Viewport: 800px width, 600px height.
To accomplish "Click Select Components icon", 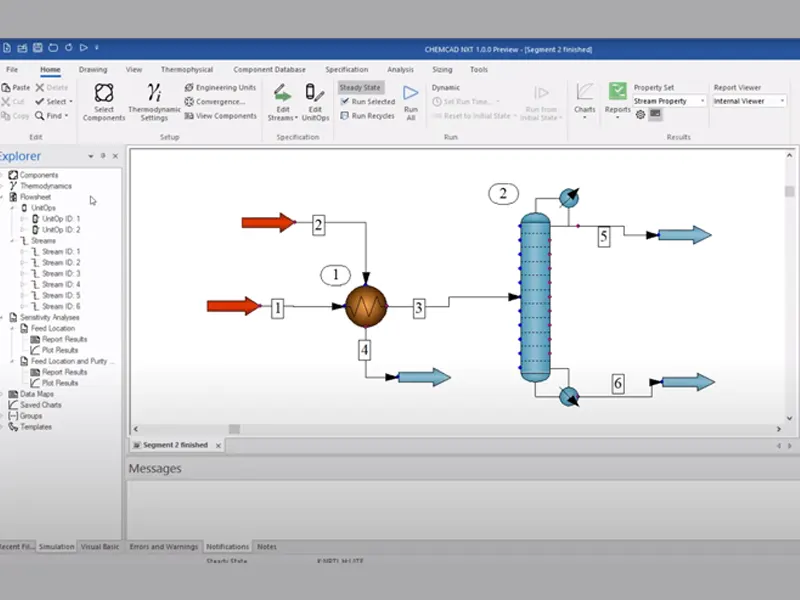I will [x=104, y=93].
